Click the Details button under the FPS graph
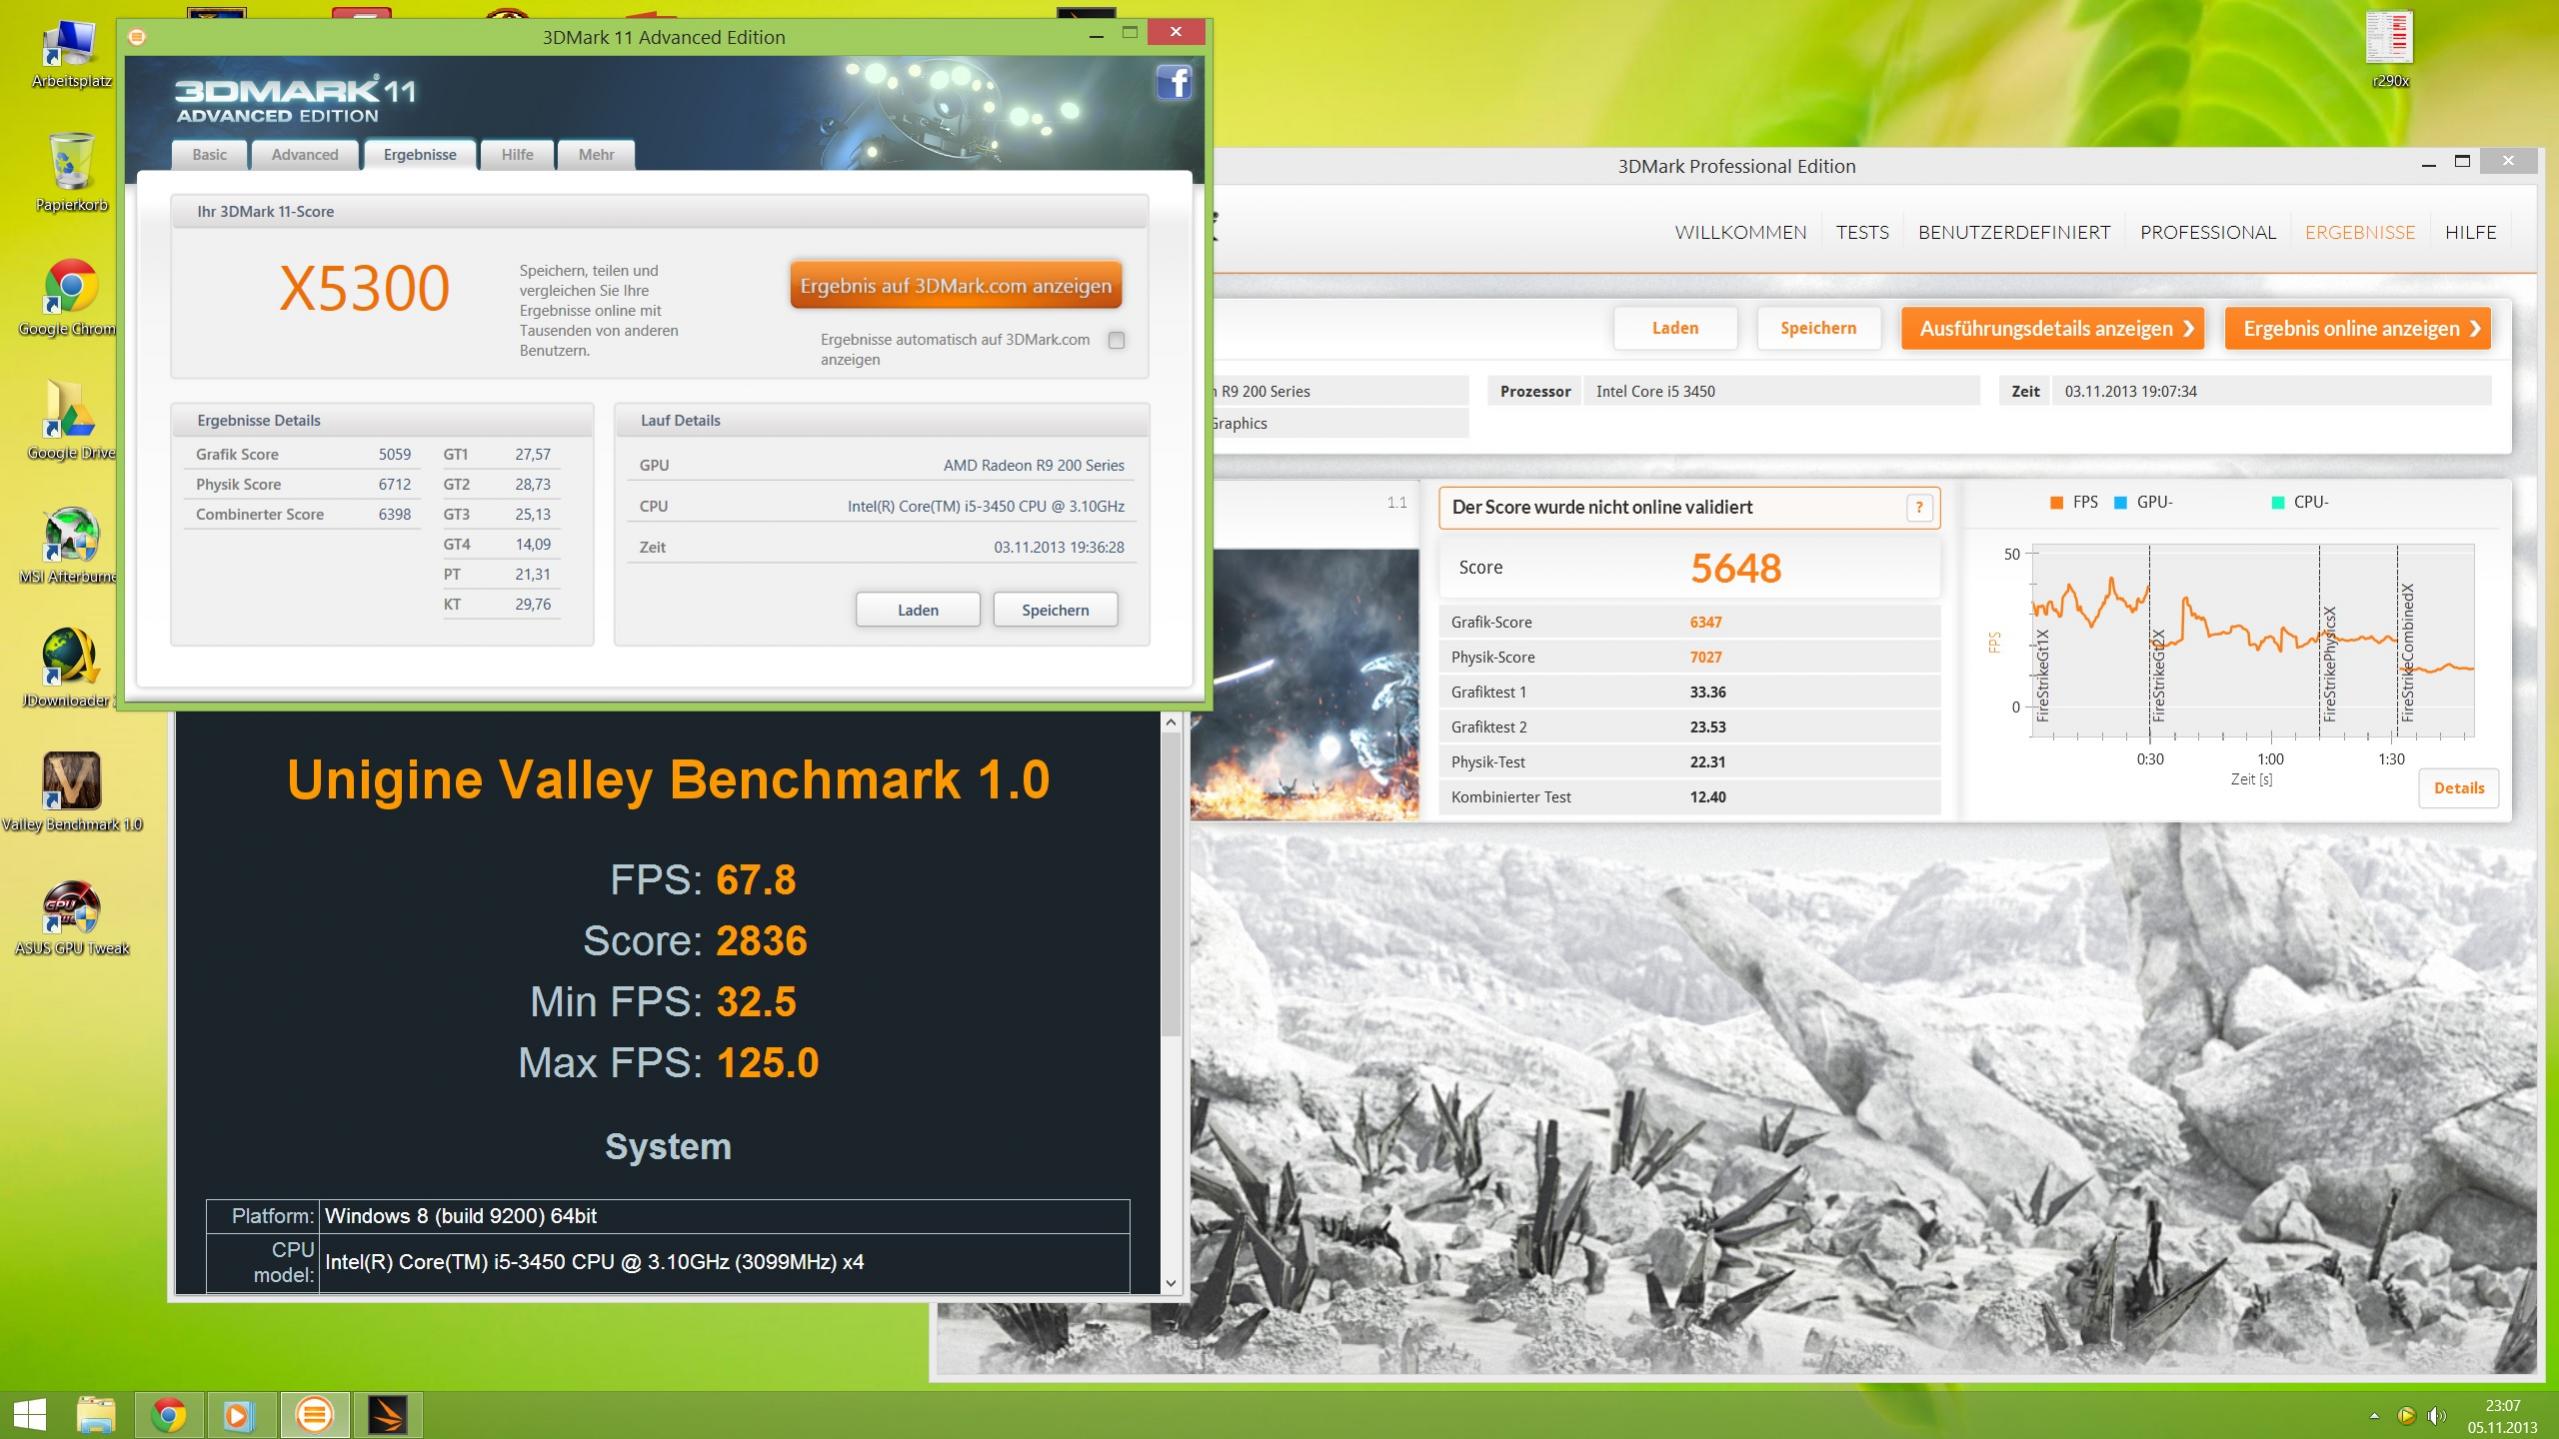 coord(2458,788)
